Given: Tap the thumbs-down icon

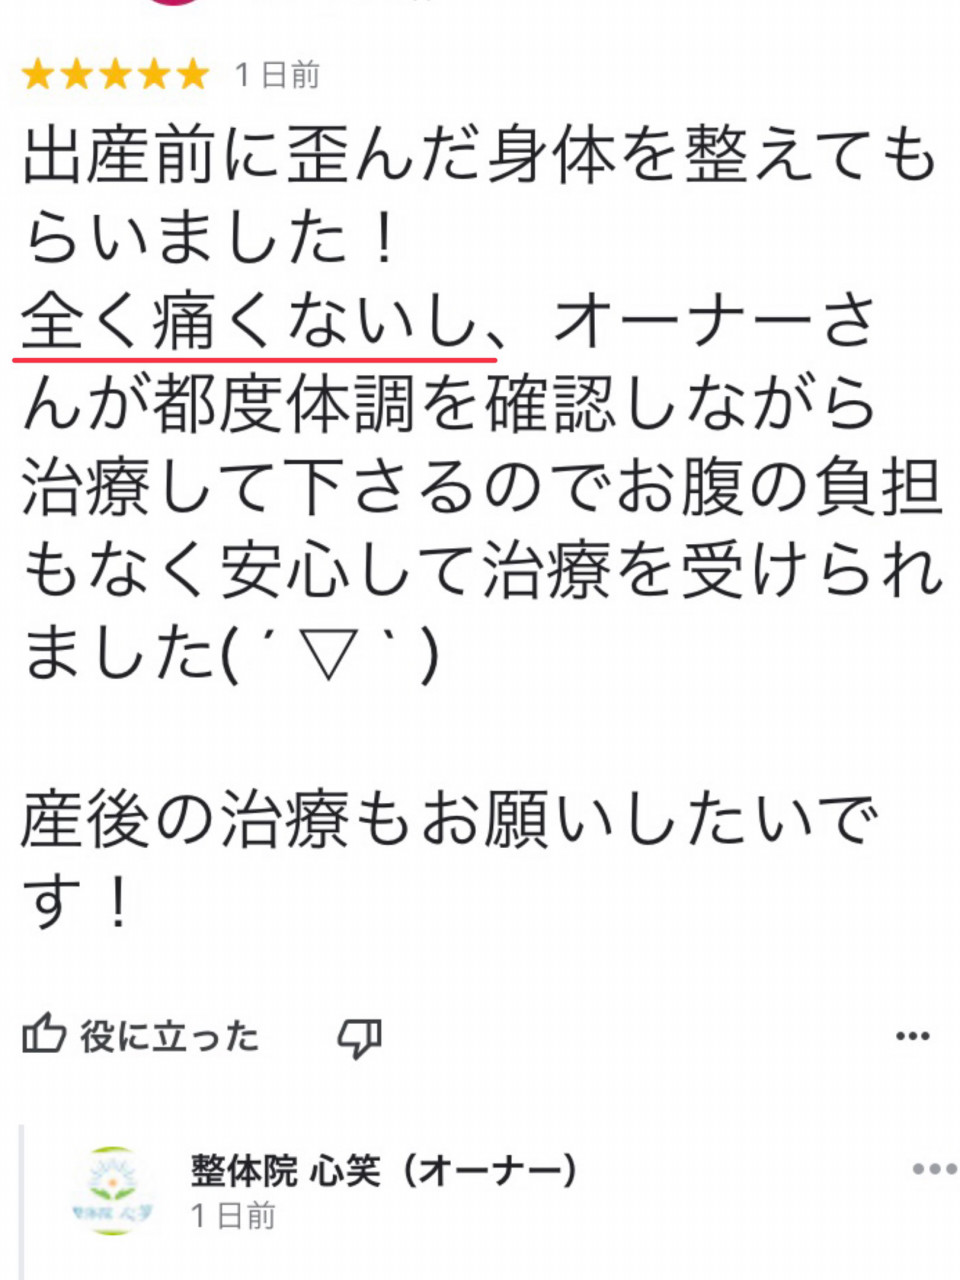Looking at the screenshot, I should click(360, 1038).
